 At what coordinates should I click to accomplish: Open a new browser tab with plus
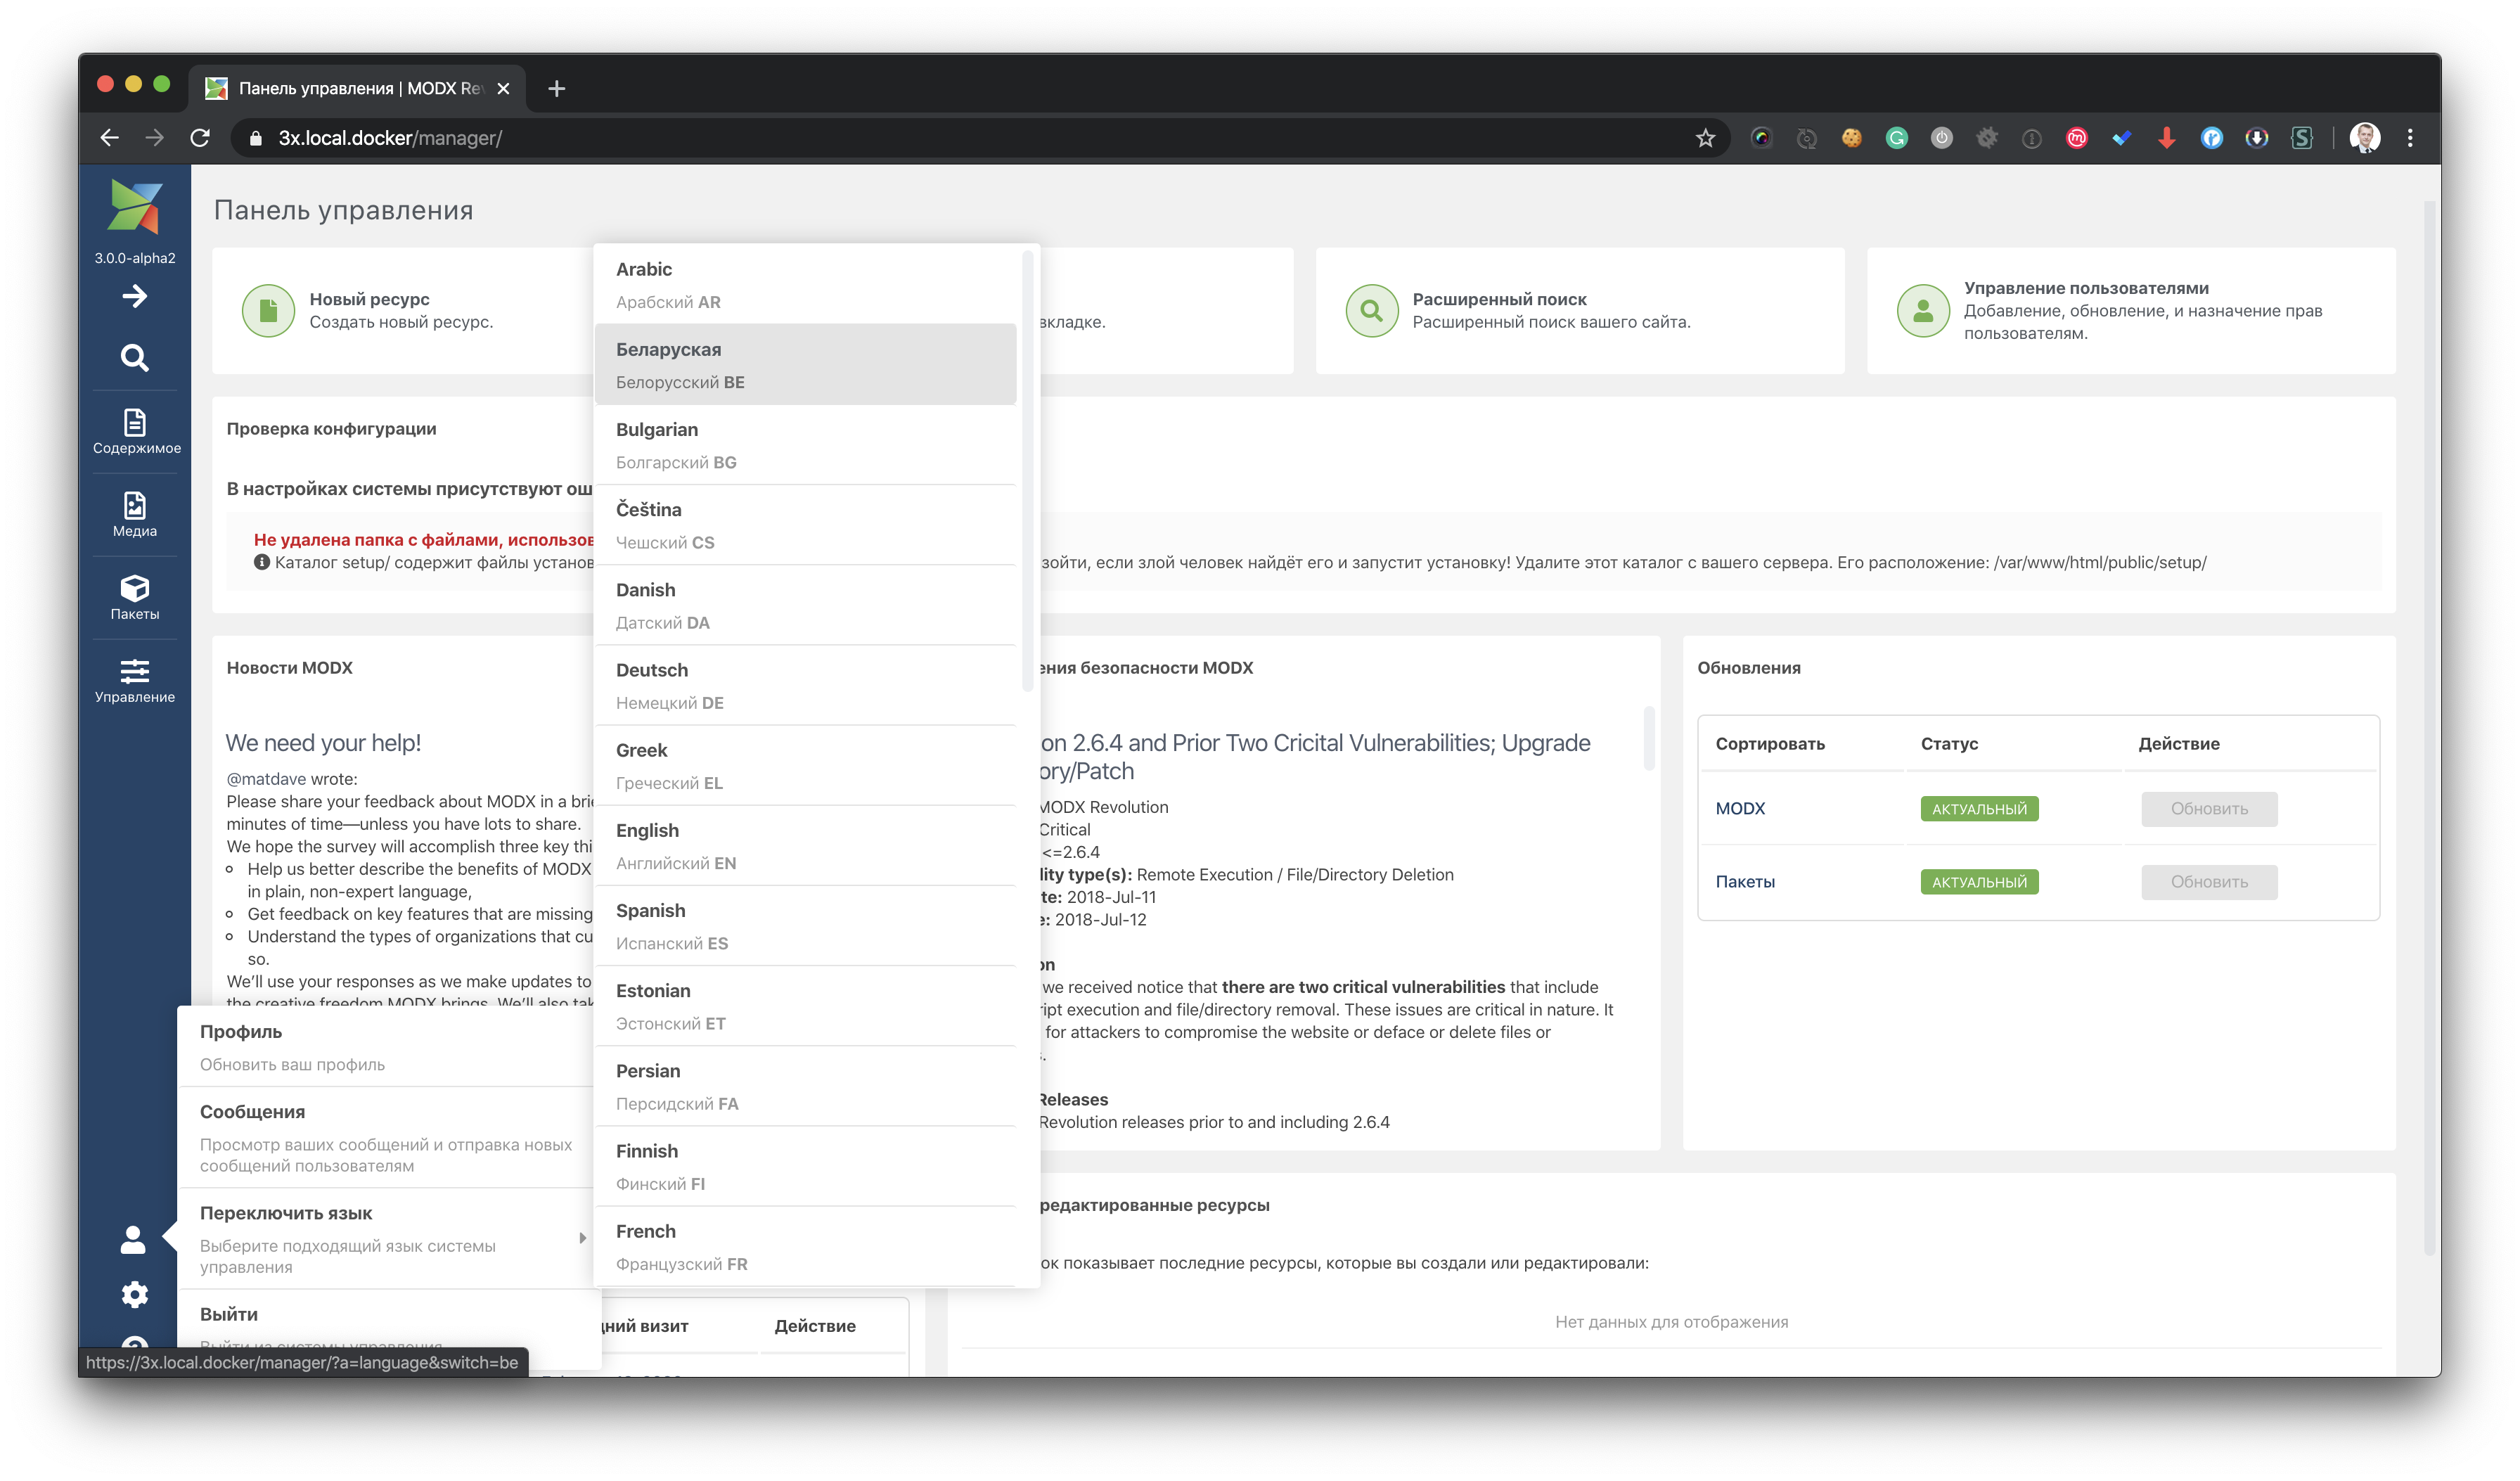tap(557, 88)
